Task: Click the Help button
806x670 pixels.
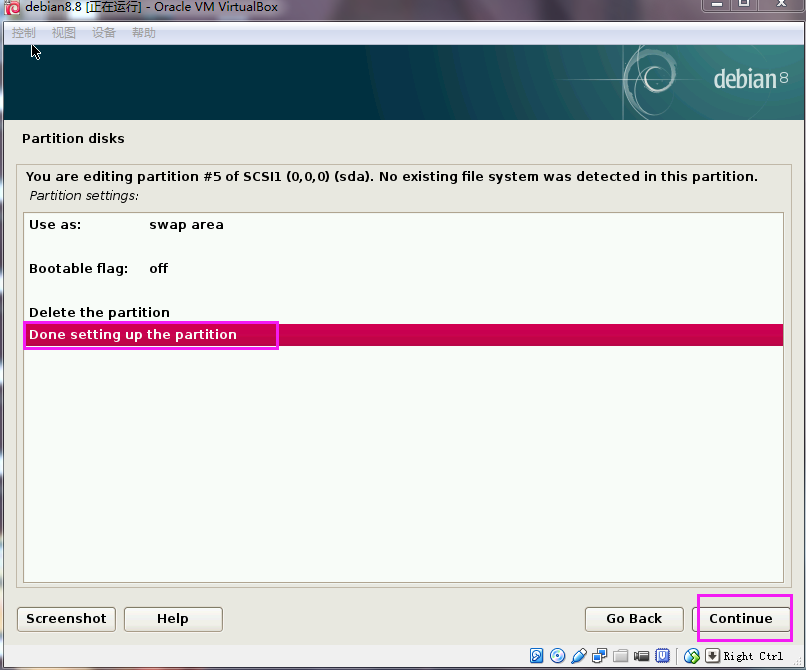Action: 172,619
